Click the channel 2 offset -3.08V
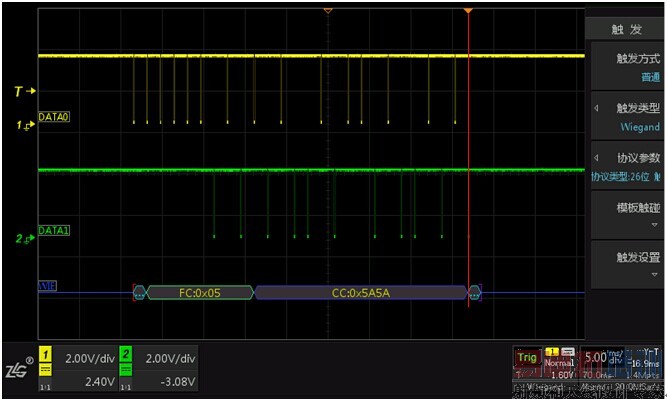The width and height of the screenshot is (667, 401). [177, 381]
